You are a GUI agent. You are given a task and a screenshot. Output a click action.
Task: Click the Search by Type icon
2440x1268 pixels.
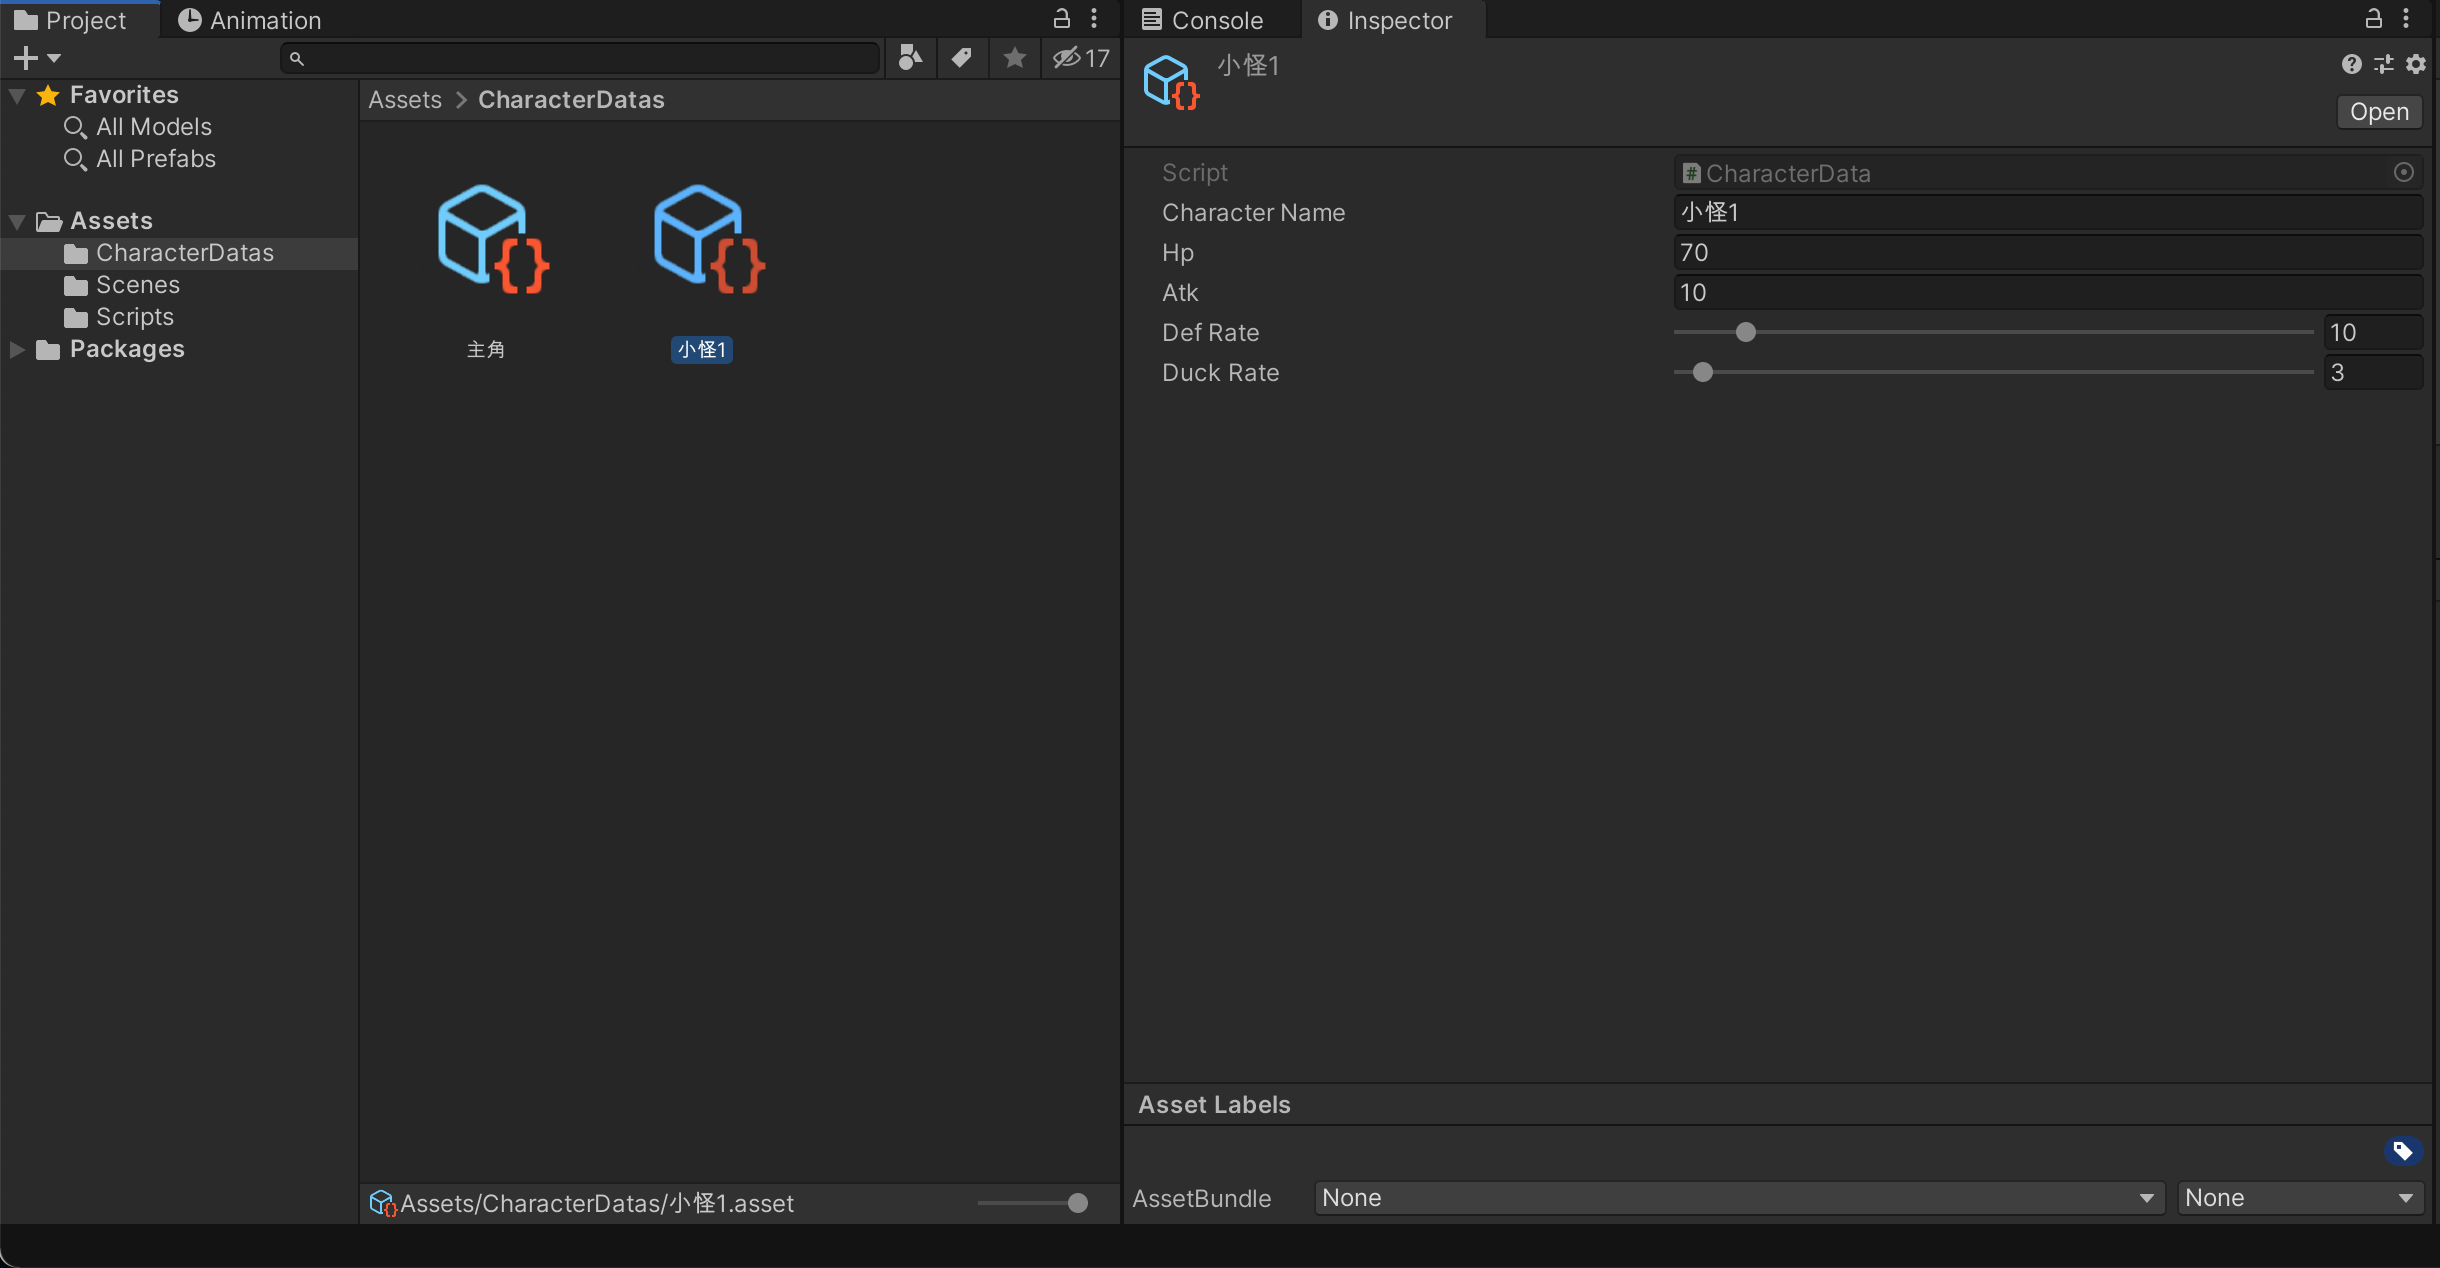(909, 58)
